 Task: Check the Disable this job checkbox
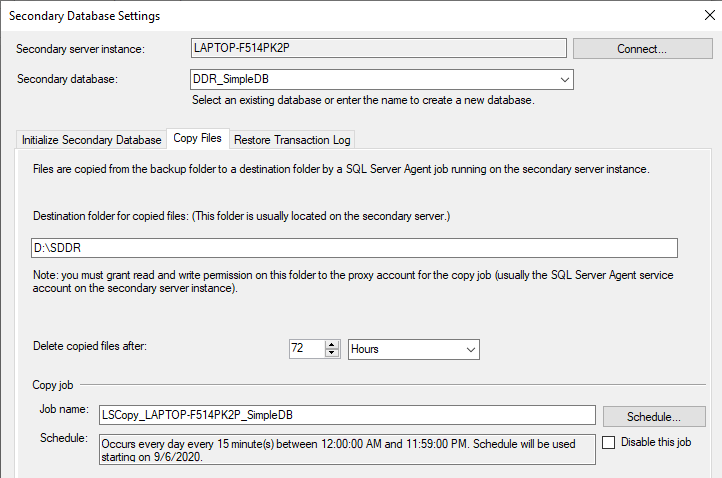click(x=609, y=442)
